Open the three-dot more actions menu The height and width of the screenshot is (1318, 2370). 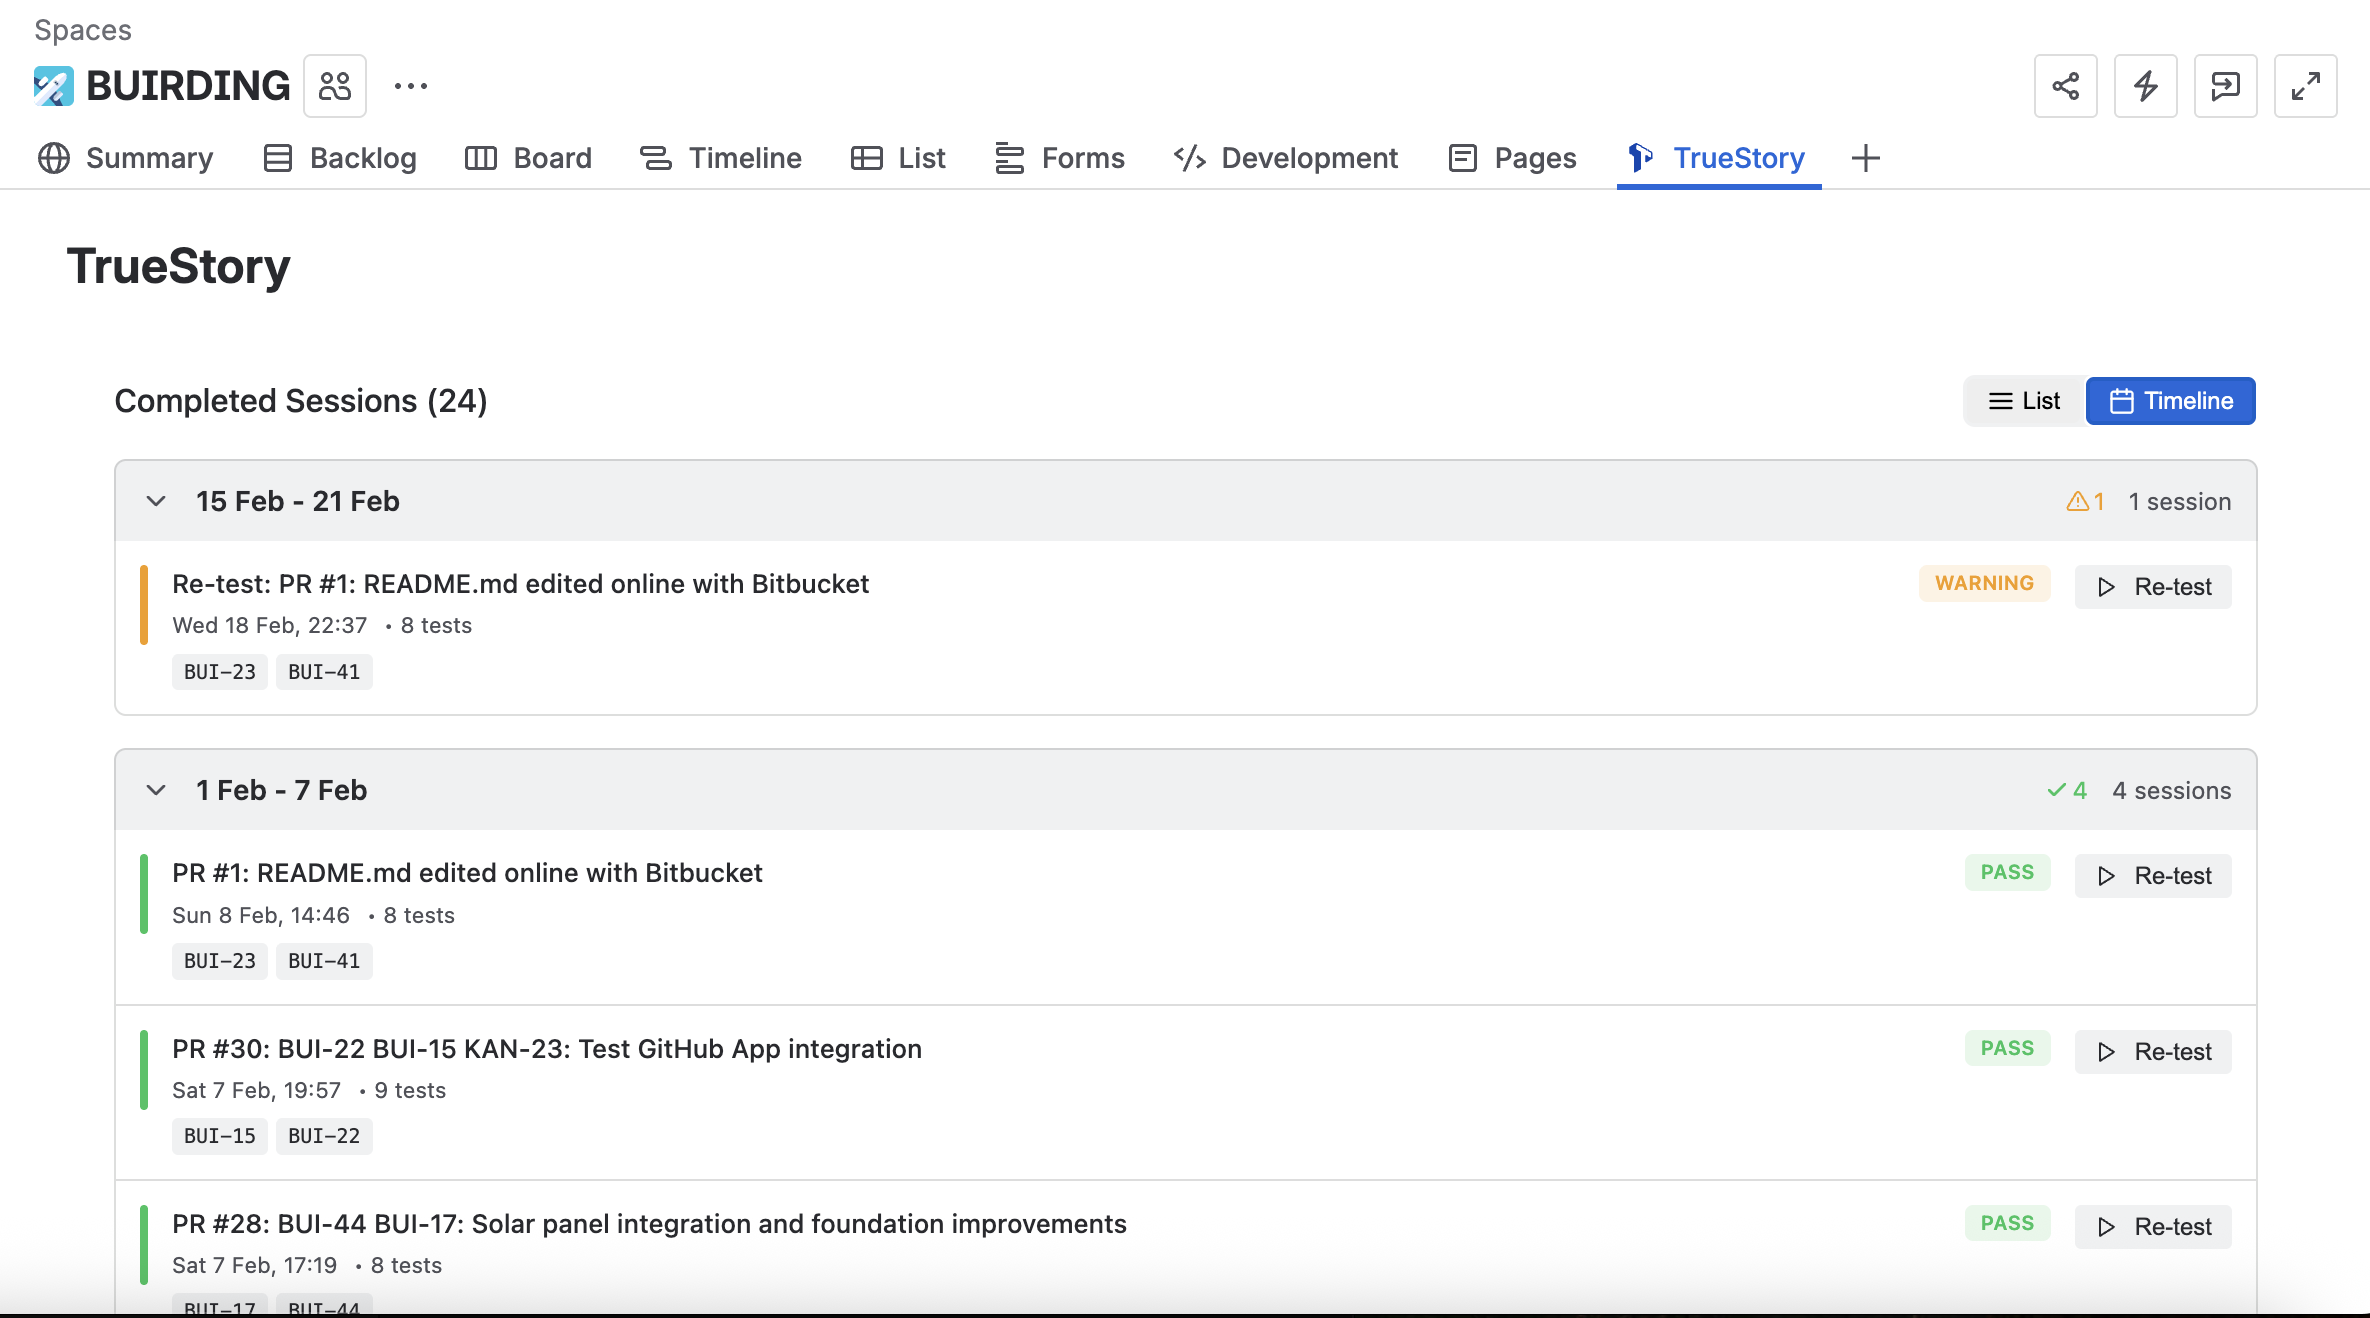(x=411, y=86)
